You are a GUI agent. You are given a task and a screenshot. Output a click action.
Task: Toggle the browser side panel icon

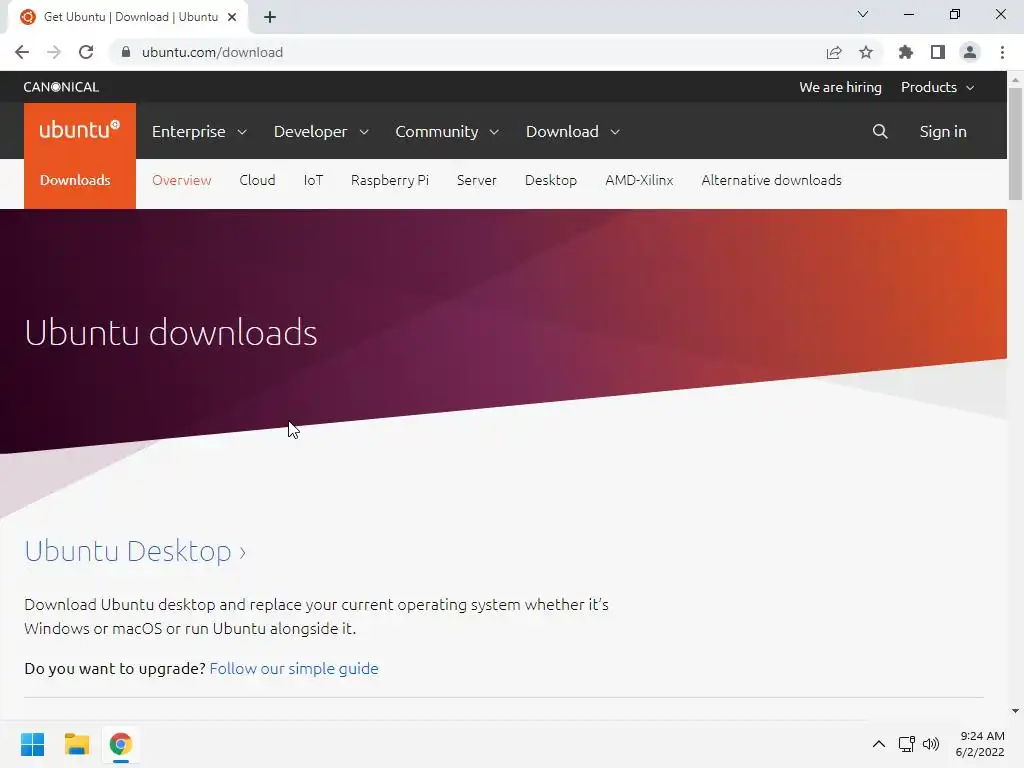pos(938,52)
